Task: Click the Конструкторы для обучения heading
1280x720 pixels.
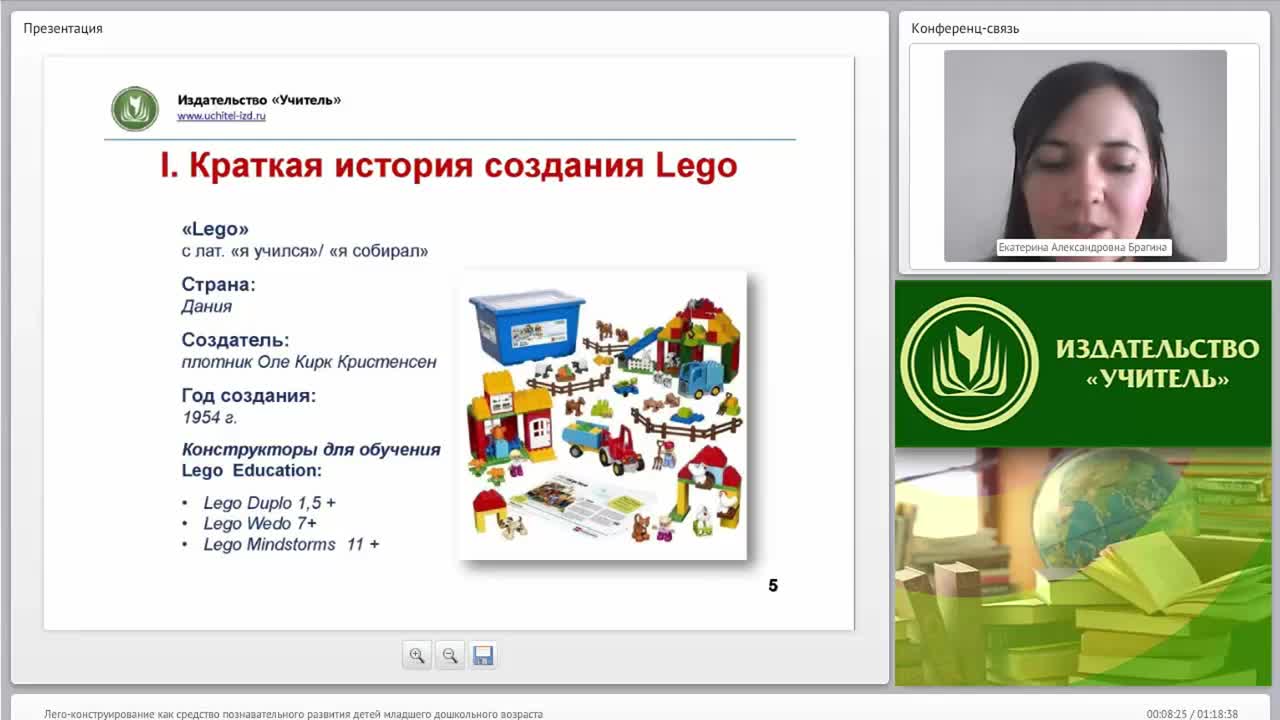Action: point(311,449)
